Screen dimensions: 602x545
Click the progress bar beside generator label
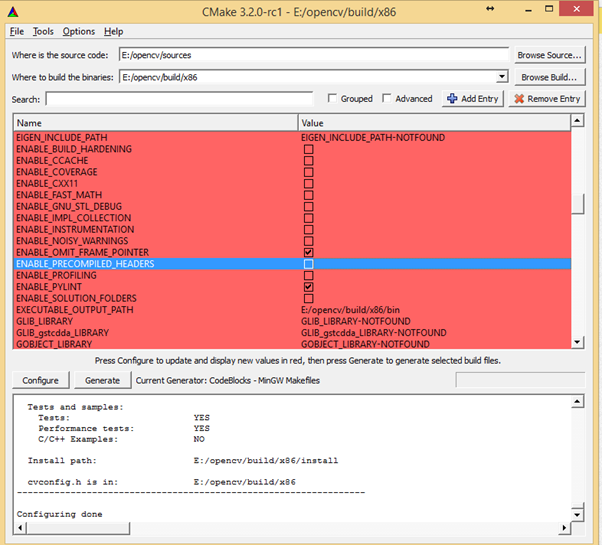[520, 380]
